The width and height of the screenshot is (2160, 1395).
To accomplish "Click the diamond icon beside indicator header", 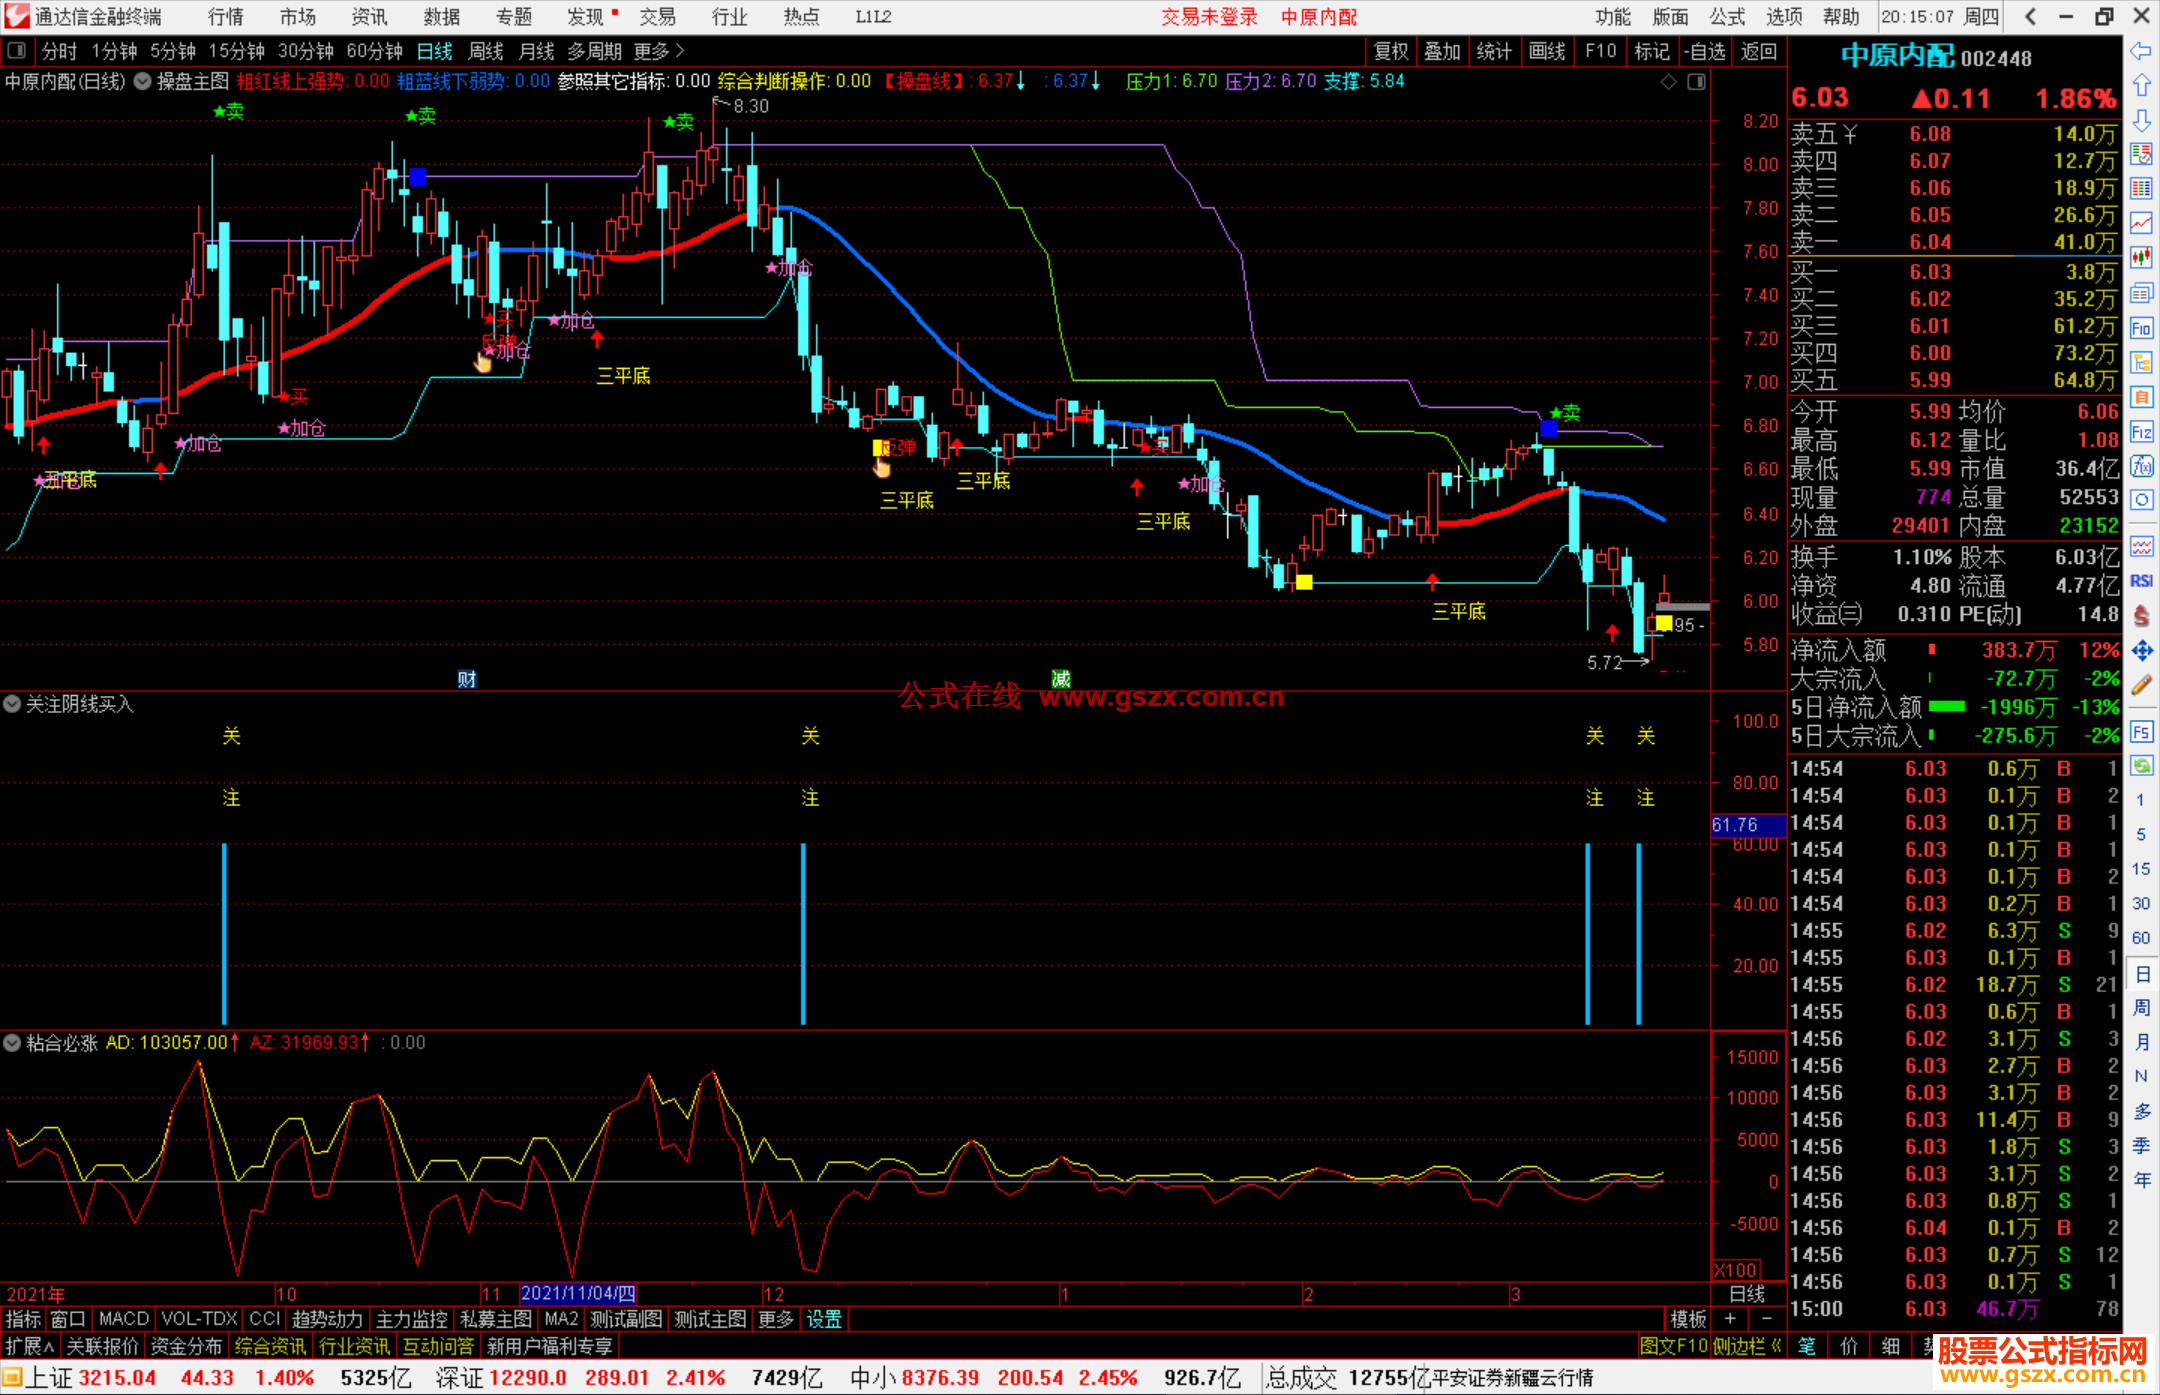I will tap(1668, 82).
